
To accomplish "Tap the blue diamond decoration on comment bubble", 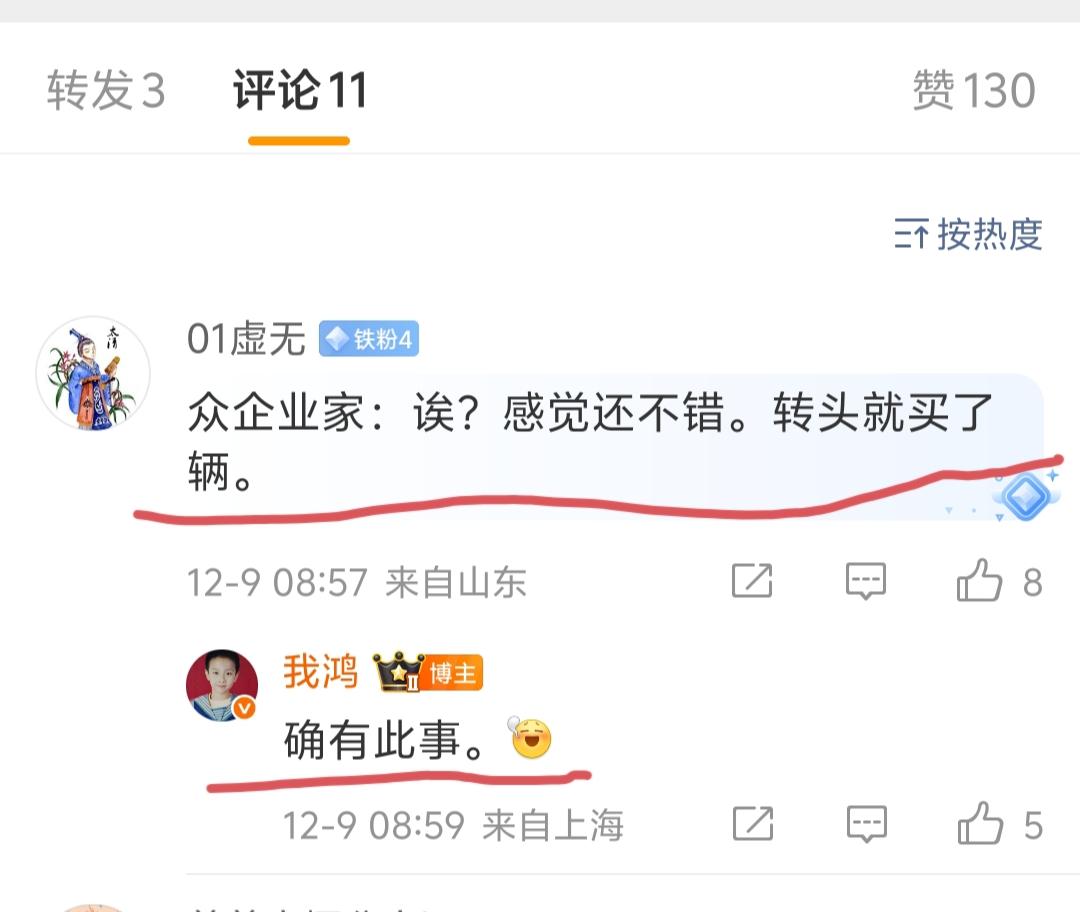I will click(x=1026, y=495).
